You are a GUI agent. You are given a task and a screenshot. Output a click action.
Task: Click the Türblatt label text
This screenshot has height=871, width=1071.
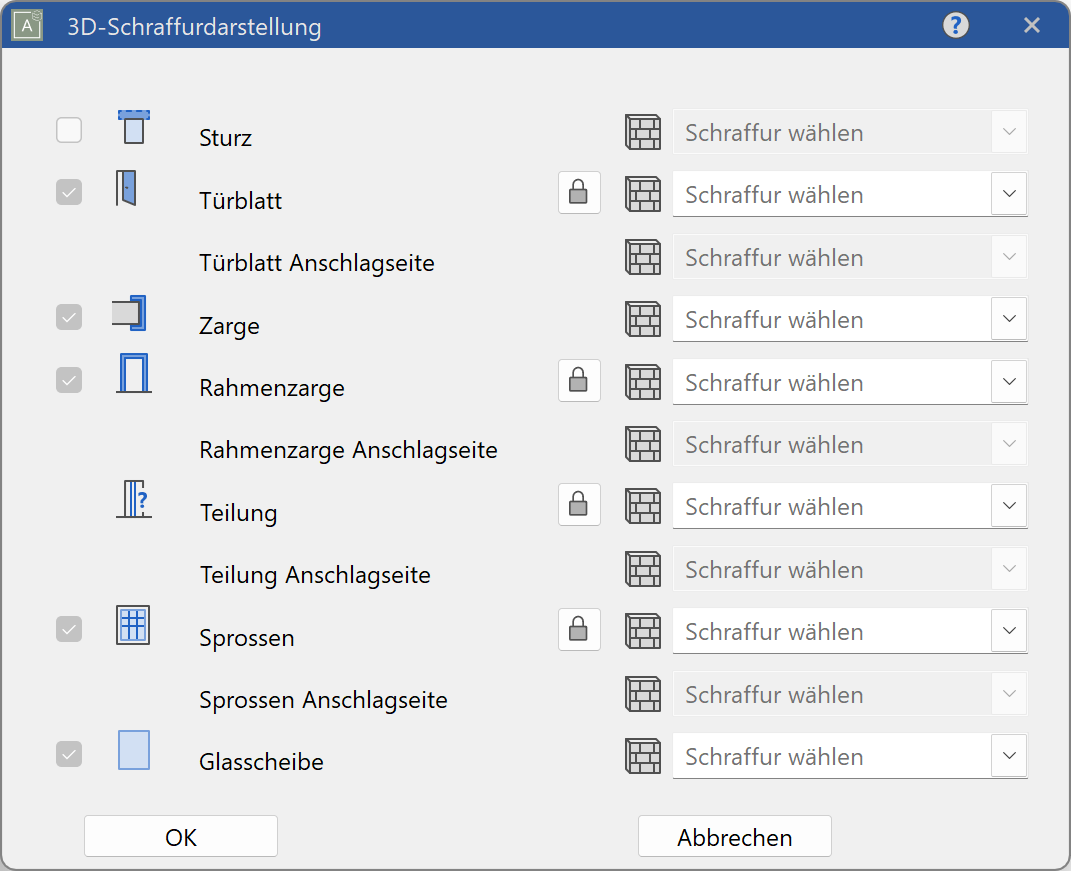click(240, 201)
